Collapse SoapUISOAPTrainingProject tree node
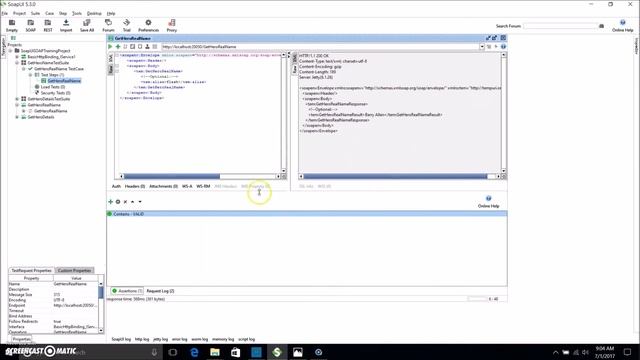Viewport: 640px width, 360px height. tap(11, 51)
